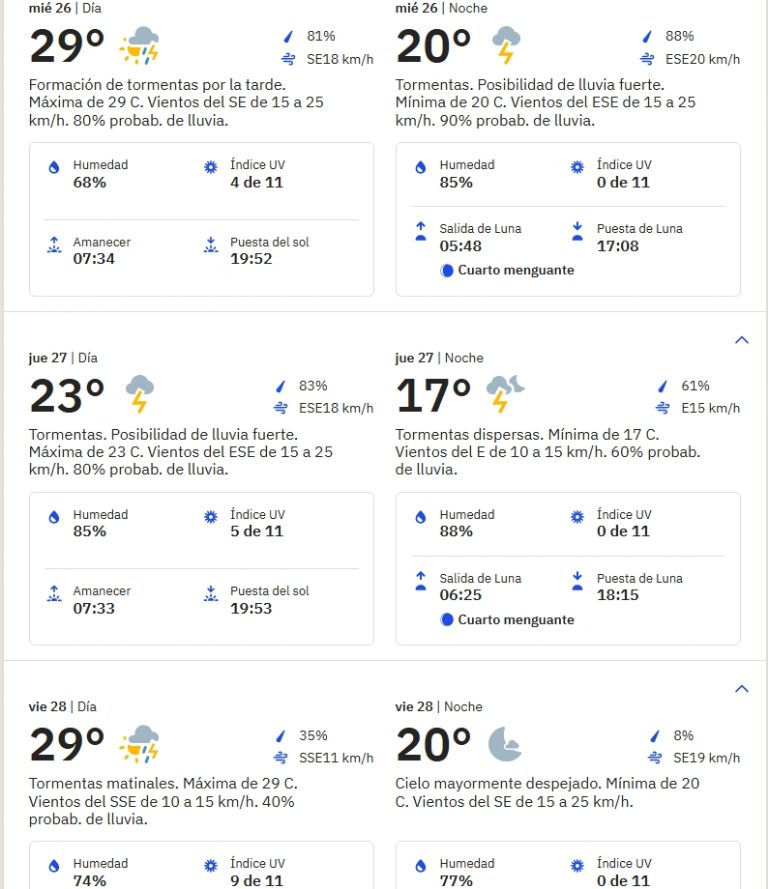Screen dimensions: 768x889
Task: Click the rain probability icon showing 83%
Action: (281, 386)
